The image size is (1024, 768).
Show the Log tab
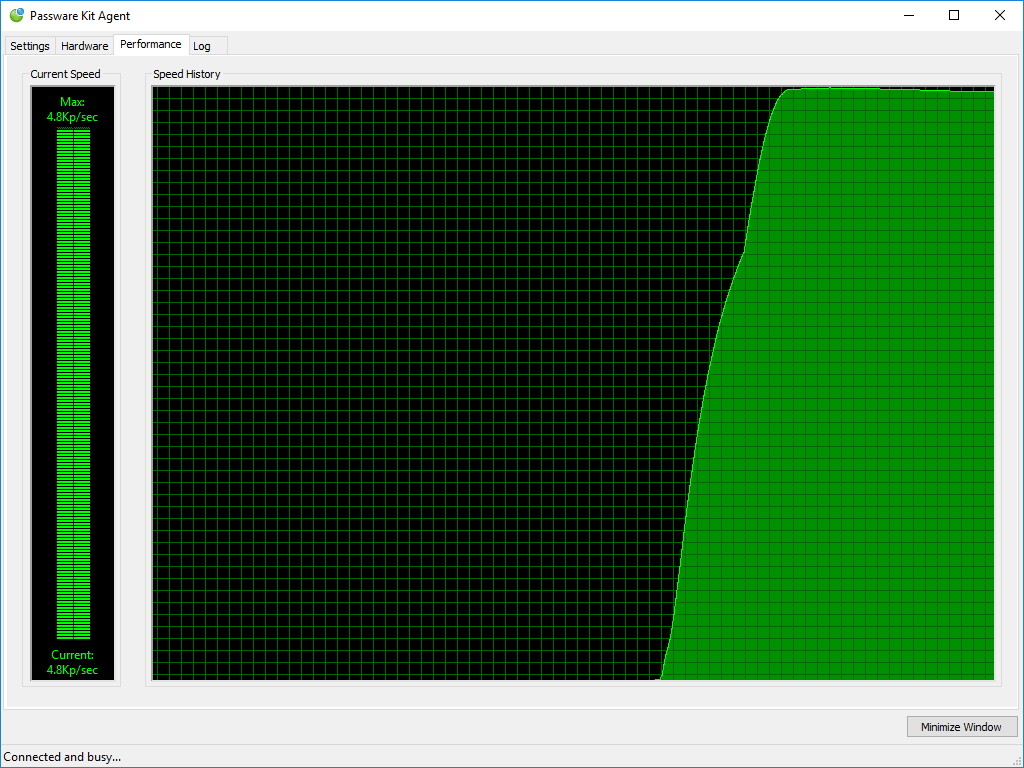[202, 46]
